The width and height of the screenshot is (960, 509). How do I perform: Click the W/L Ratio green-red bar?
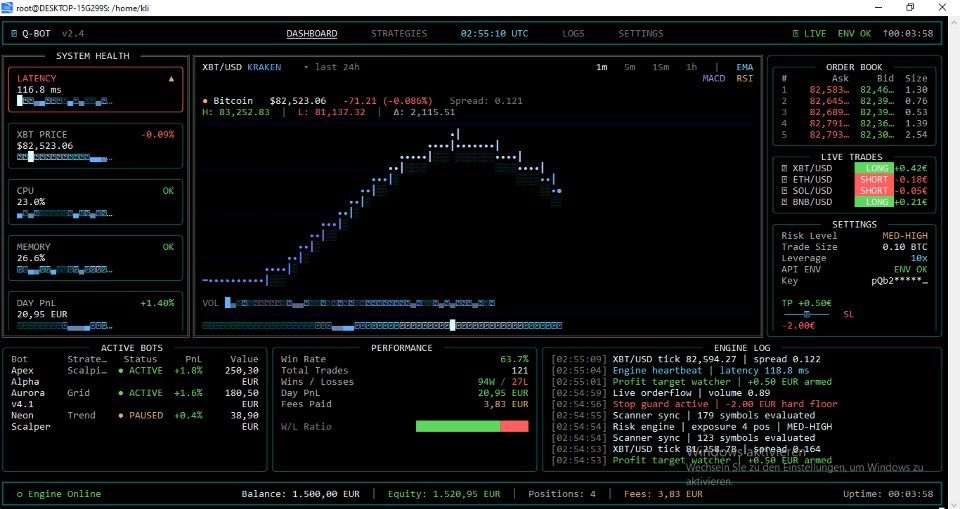pyautogui.click(x=472, y=426)
